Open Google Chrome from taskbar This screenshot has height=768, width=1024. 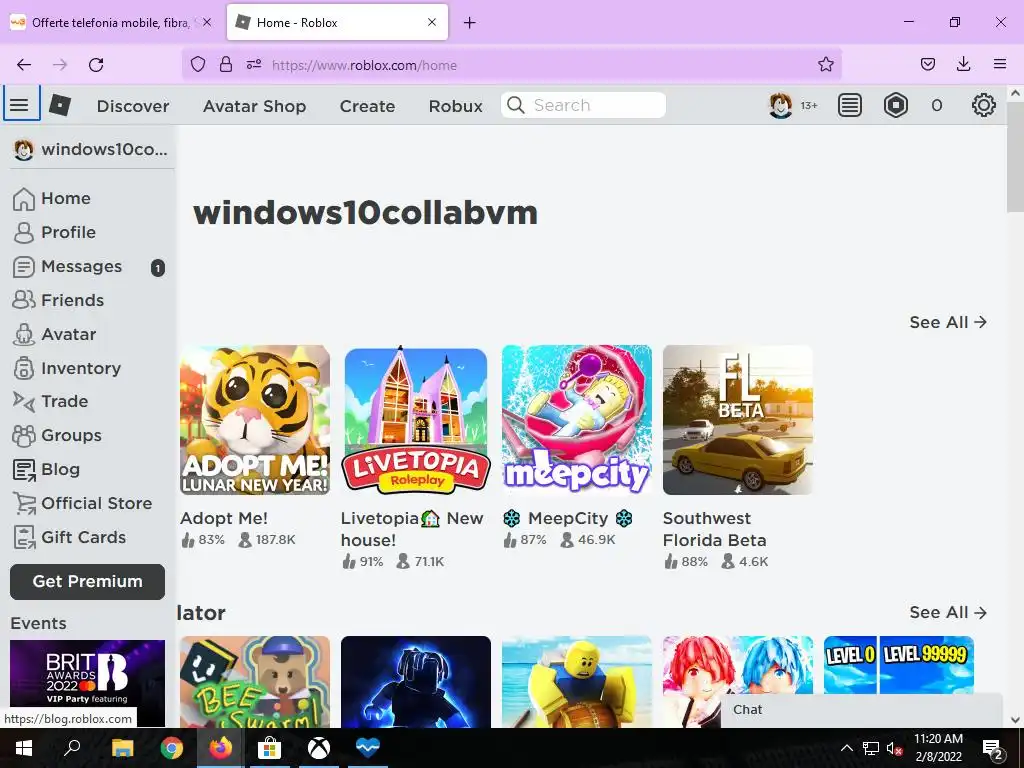[172, 748]
